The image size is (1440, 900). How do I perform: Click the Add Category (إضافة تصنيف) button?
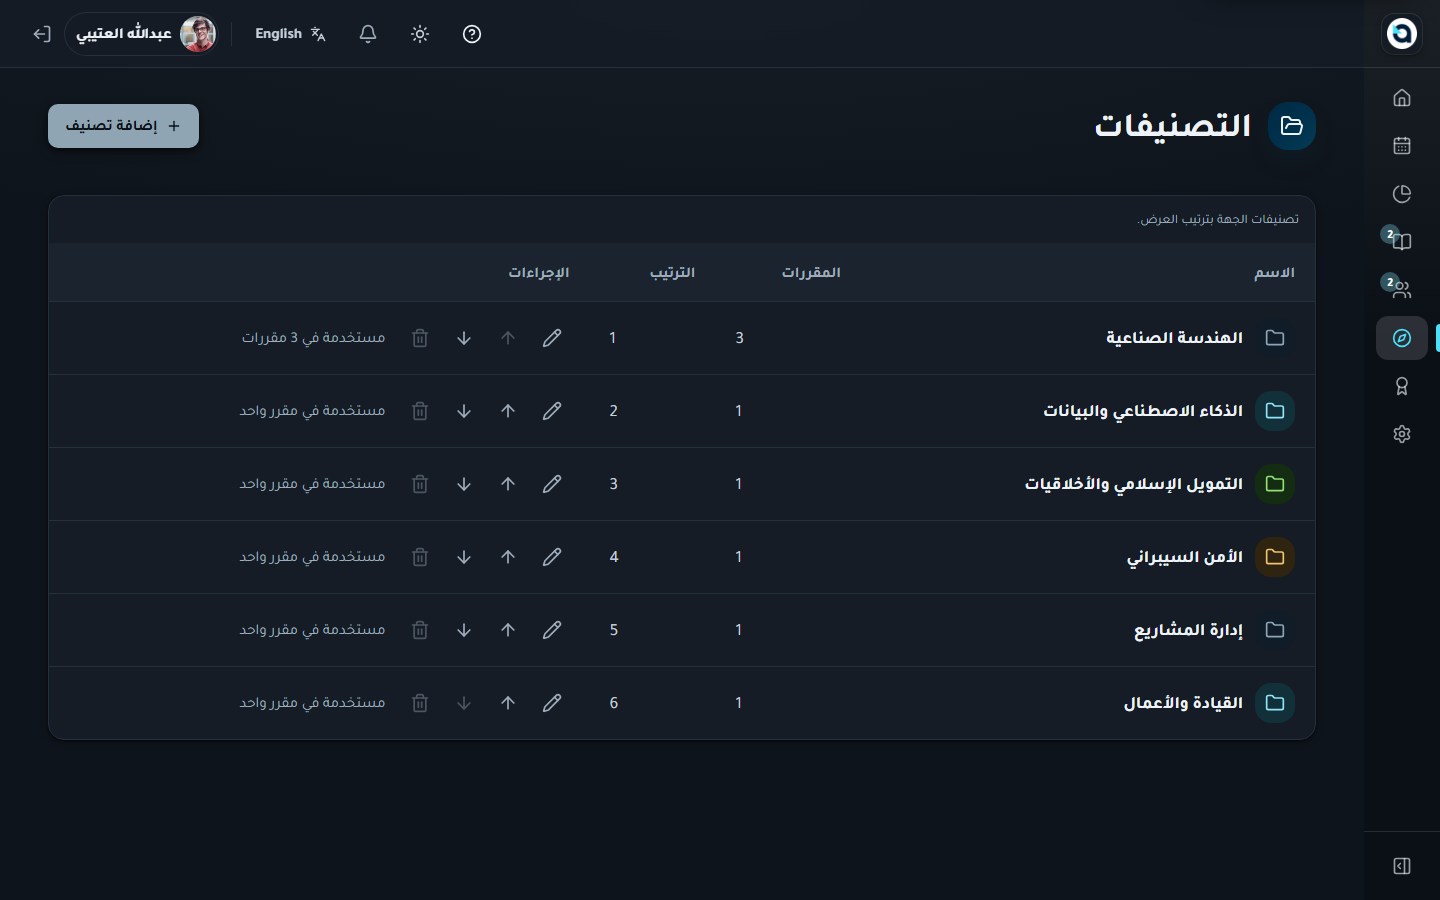point(123,126)
